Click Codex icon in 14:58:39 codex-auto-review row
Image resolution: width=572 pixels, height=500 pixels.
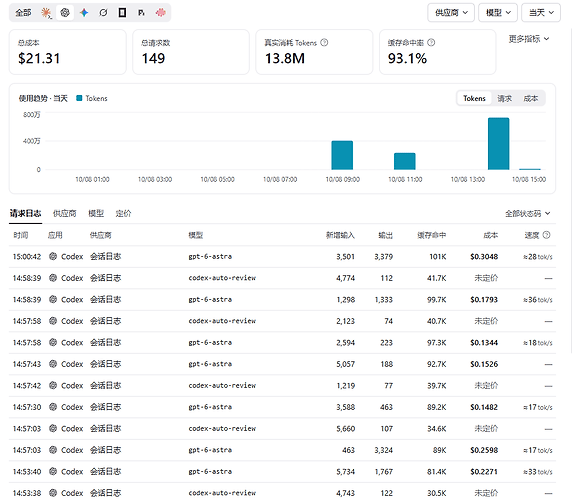[53, 278]
